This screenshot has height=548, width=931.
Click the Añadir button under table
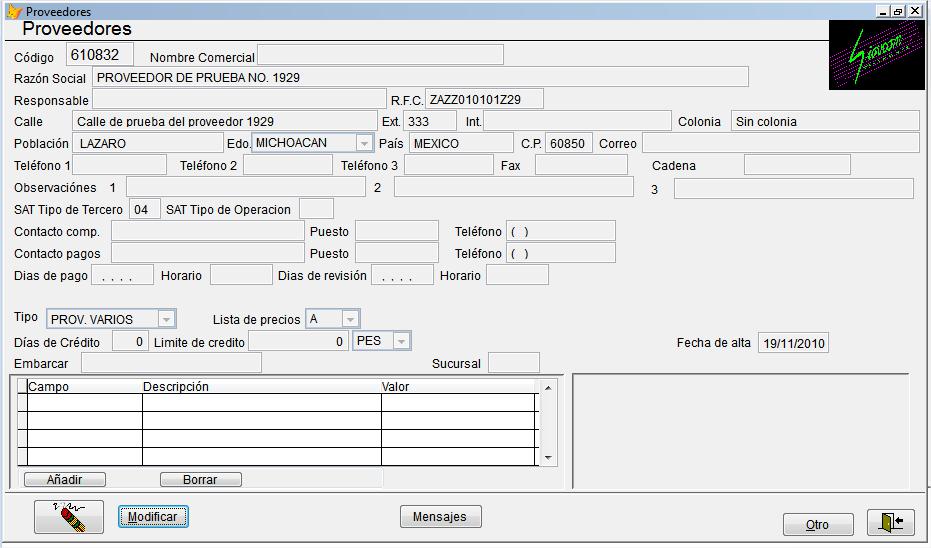pos(65,479)
